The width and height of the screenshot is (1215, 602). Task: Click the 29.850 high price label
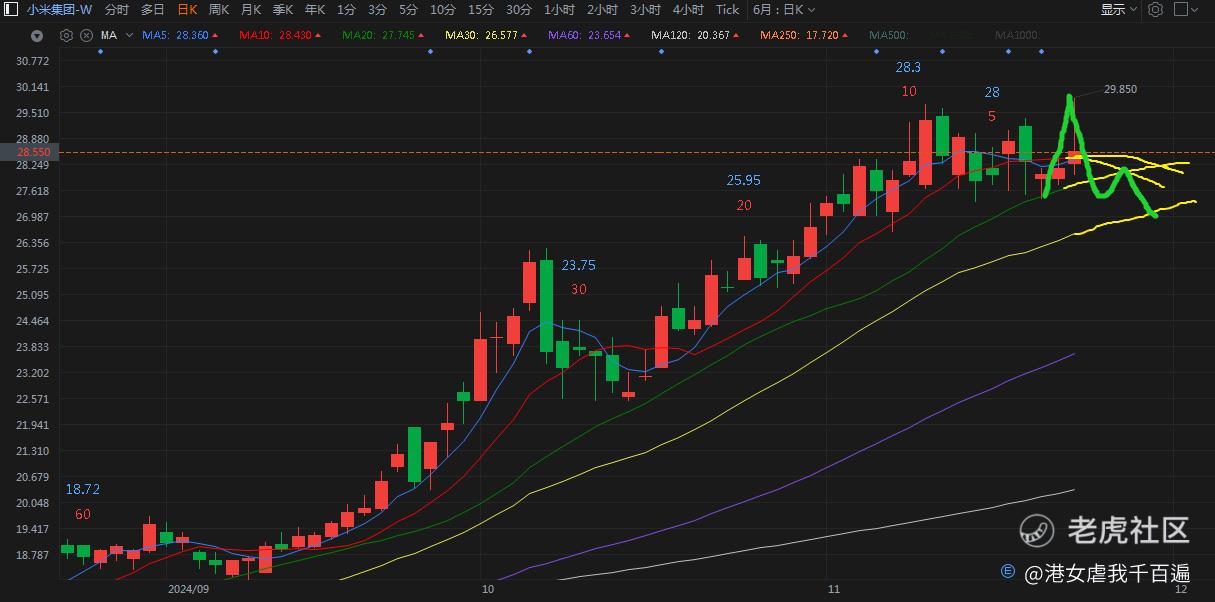1120,89
